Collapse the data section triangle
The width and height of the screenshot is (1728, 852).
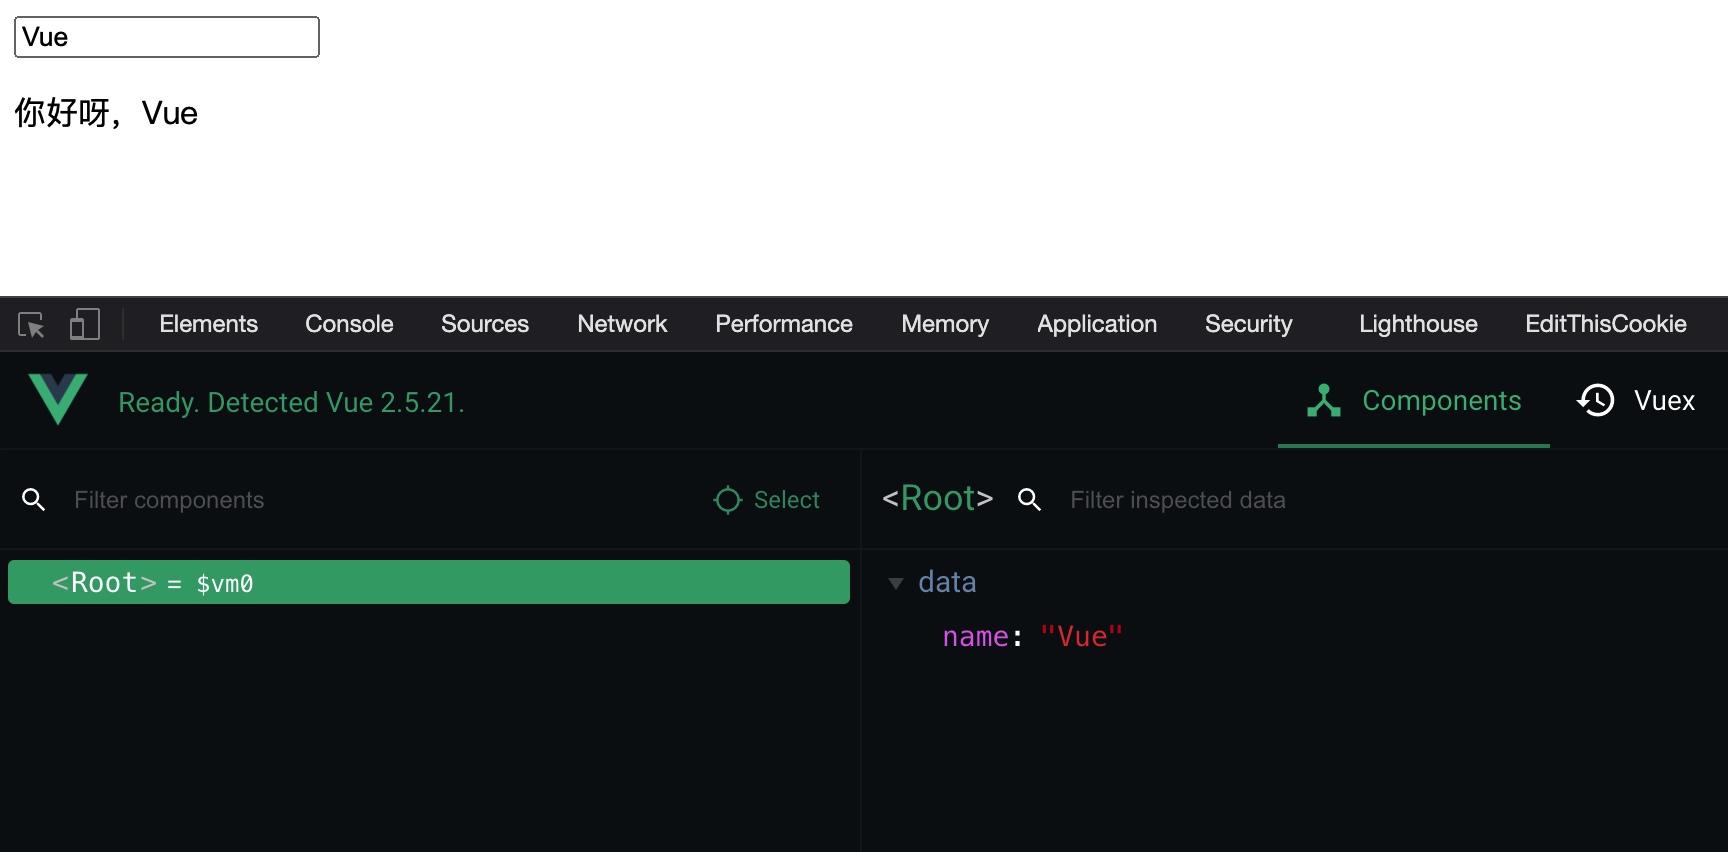click(896, 583)
